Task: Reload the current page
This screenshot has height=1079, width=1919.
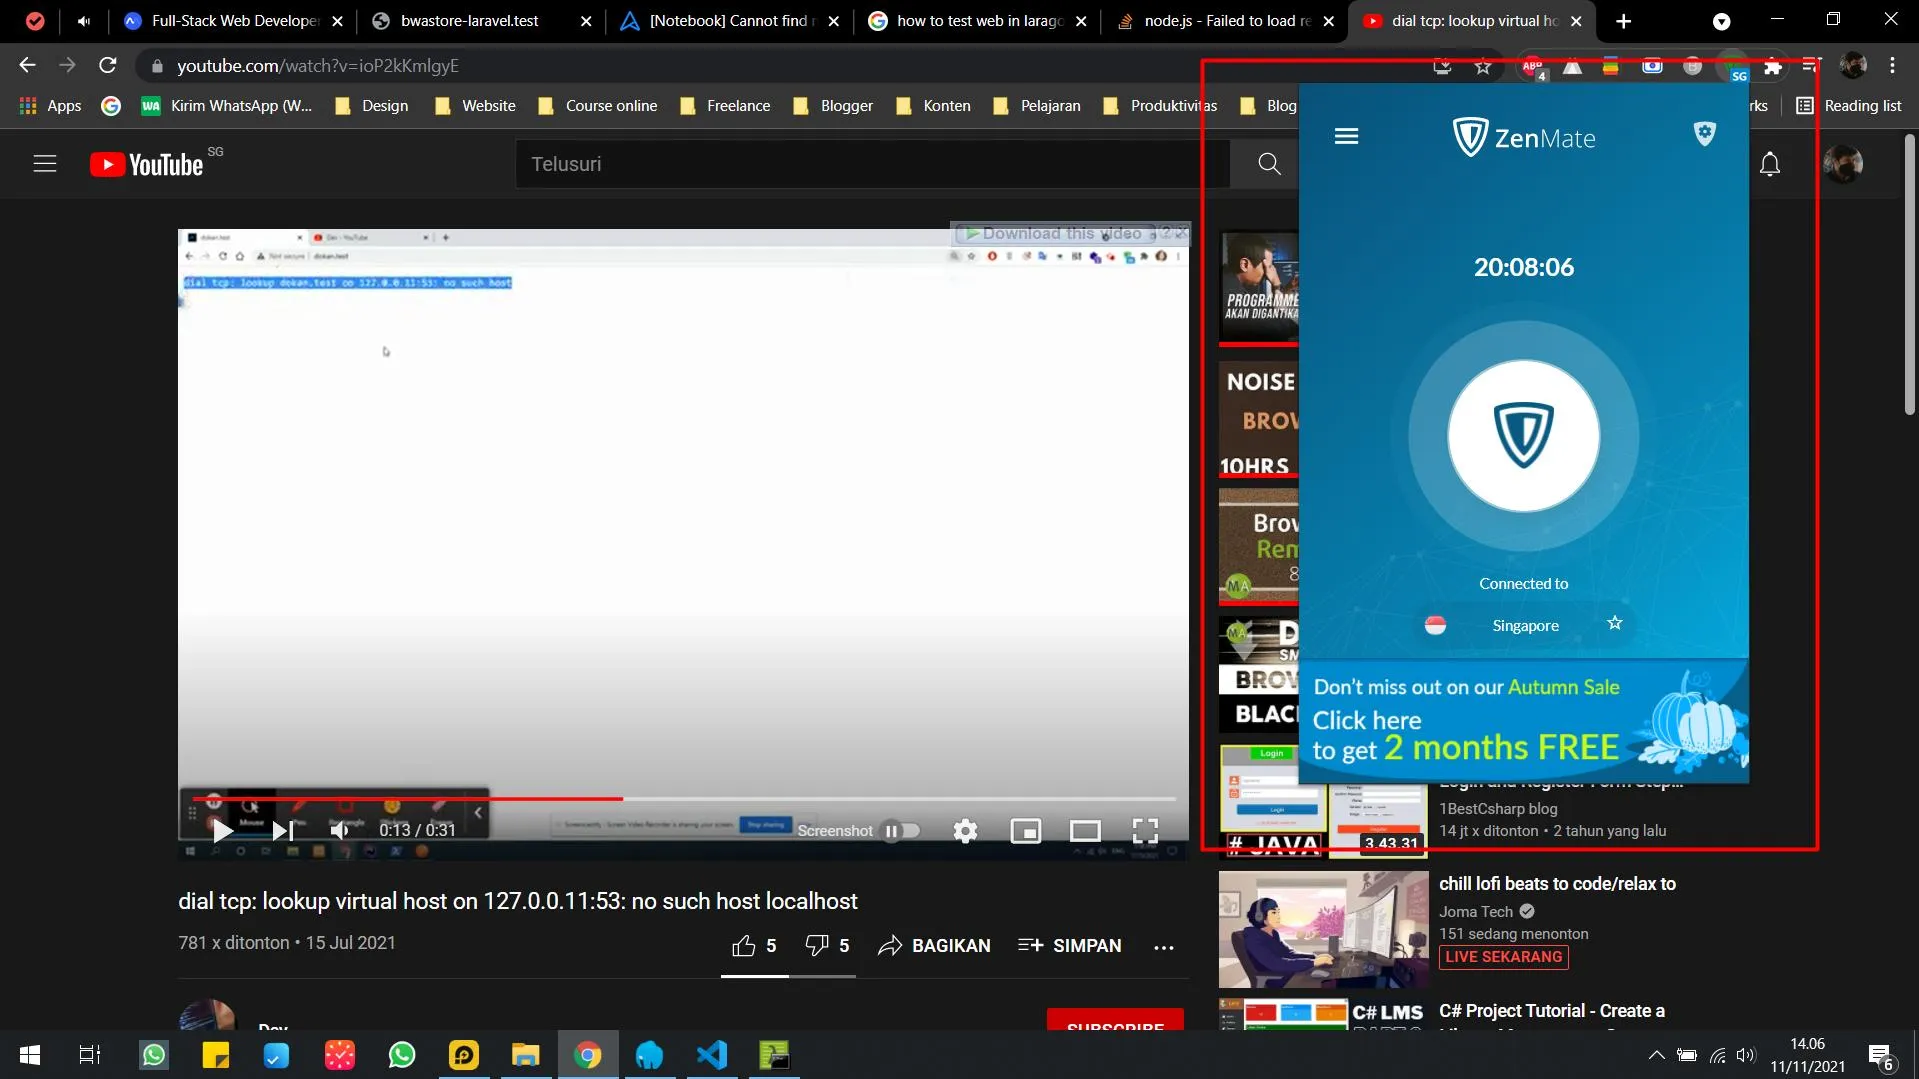Action: point(108,66)
